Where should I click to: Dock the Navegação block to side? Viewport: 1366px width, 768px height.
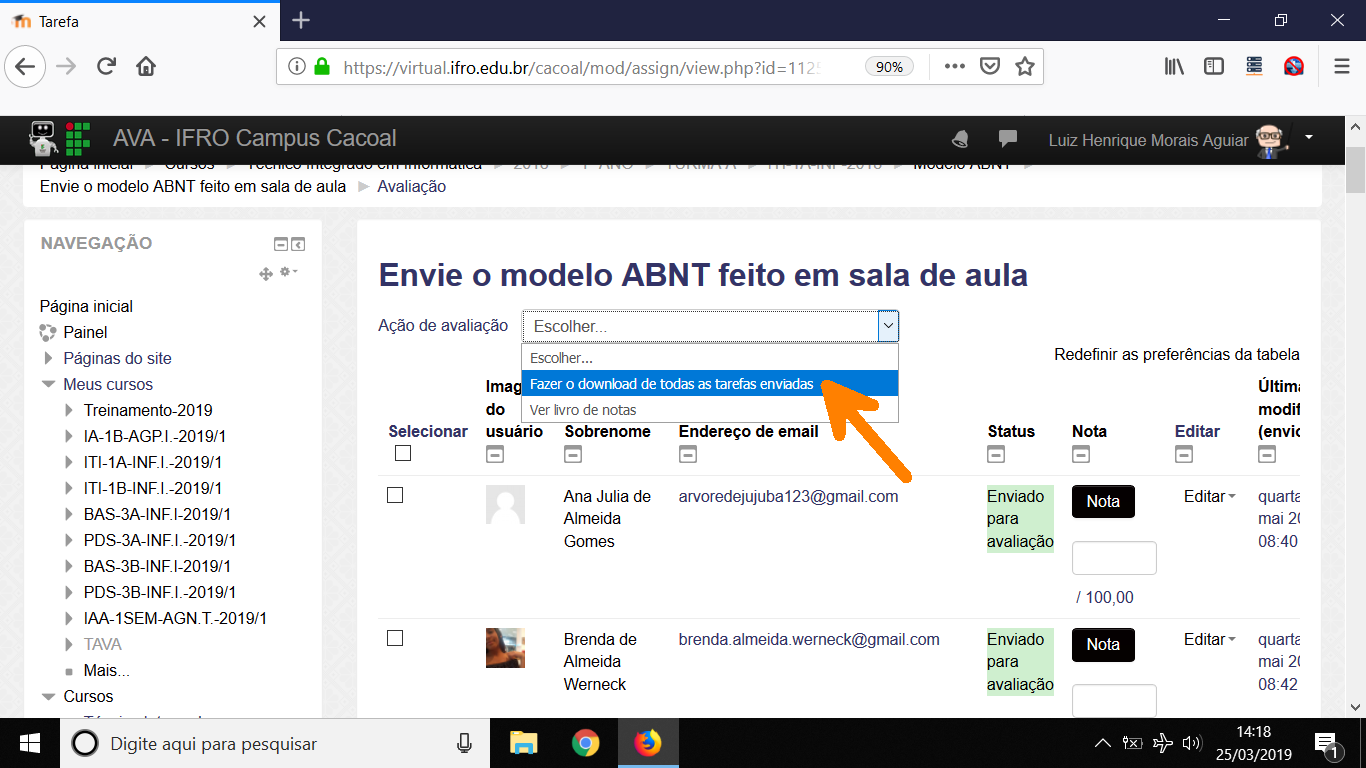pyautogui.click(x=298, y=244)
